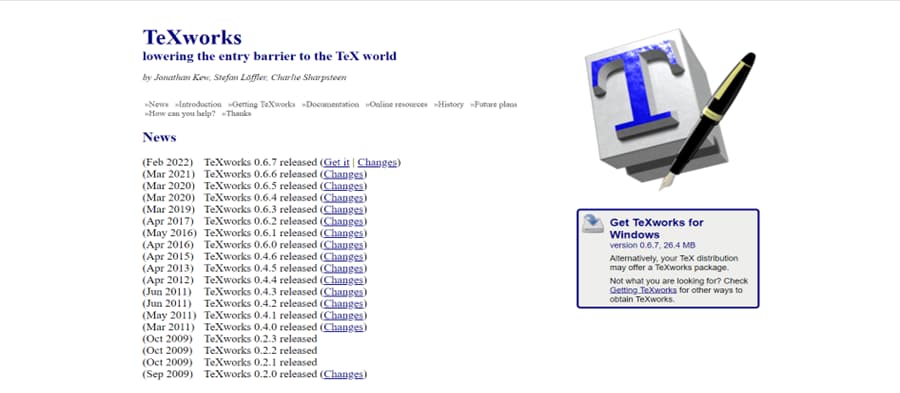
Task: Click Get it link for TeXworks 0.6.7
Action: (336, 162)
